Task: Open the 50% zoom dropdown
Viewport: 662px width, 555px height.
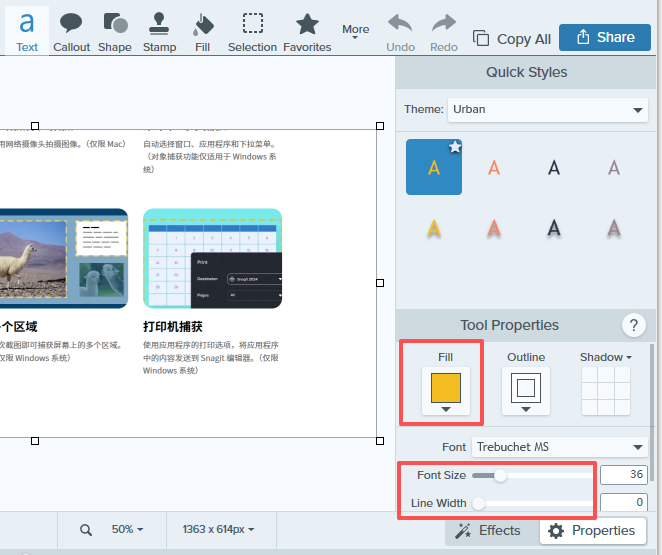Action: tap(127, 529)
